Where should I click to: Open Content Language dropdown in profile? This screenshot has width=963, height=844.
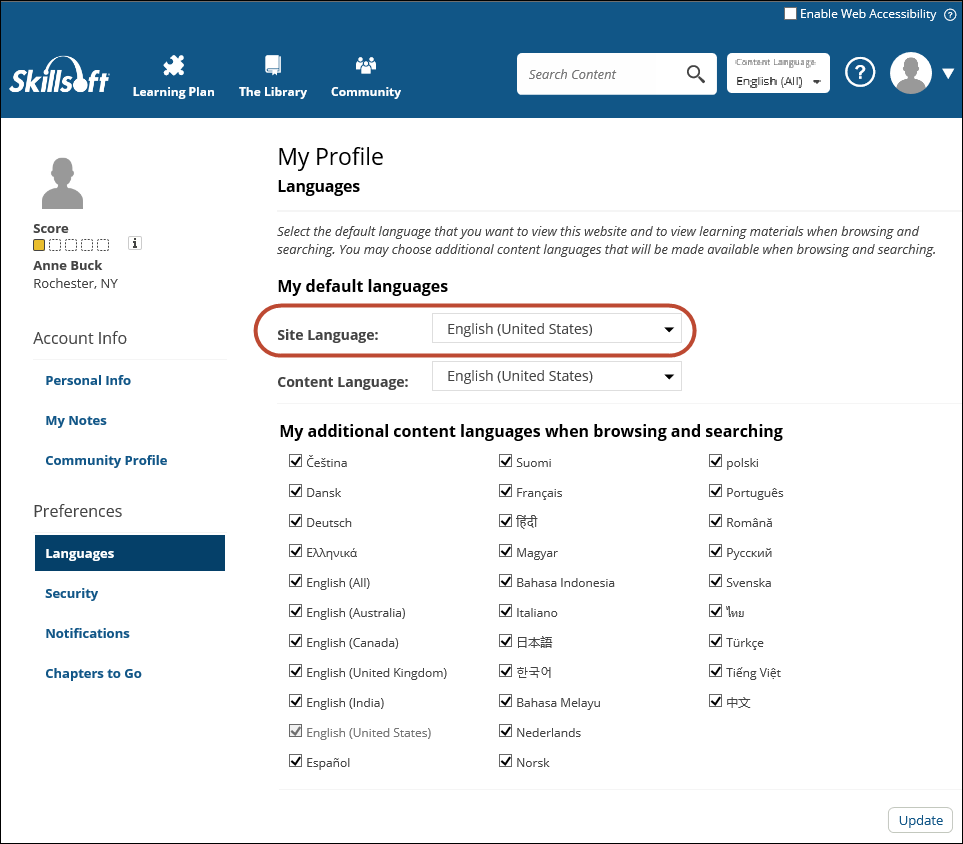557,376
